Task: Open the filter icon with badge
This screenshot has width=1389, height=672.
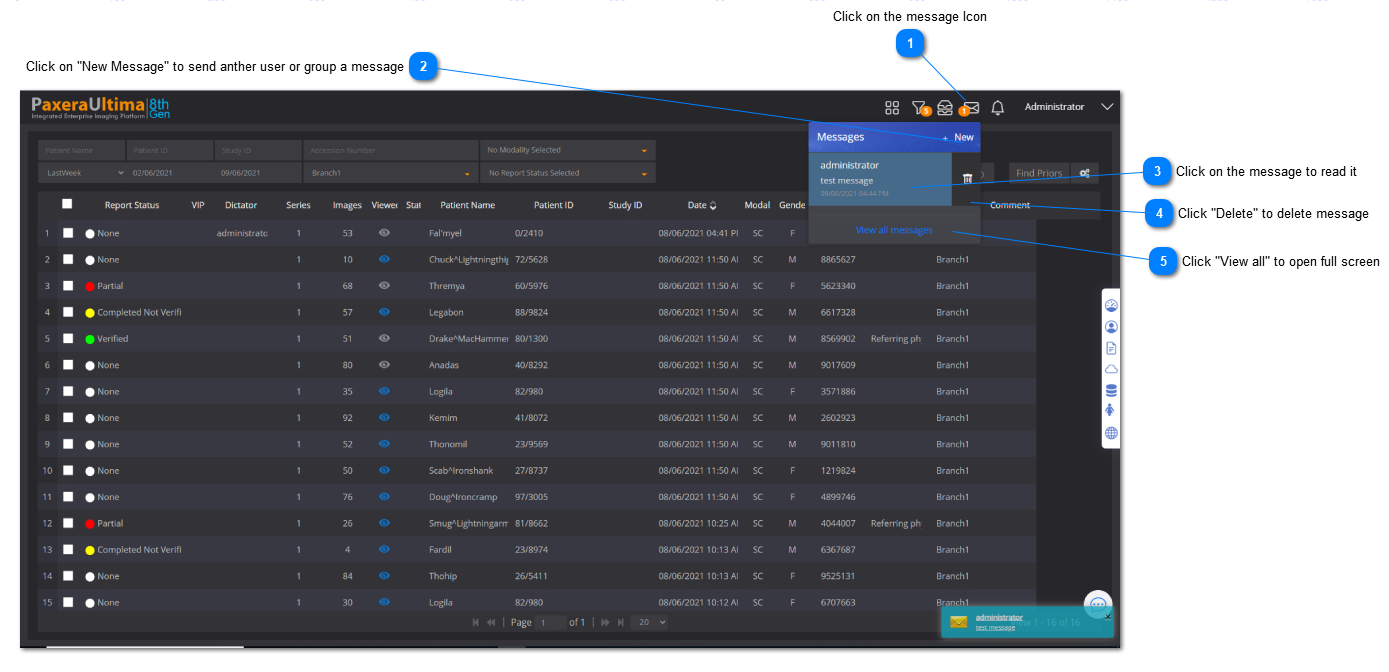Action: (919, 108)
